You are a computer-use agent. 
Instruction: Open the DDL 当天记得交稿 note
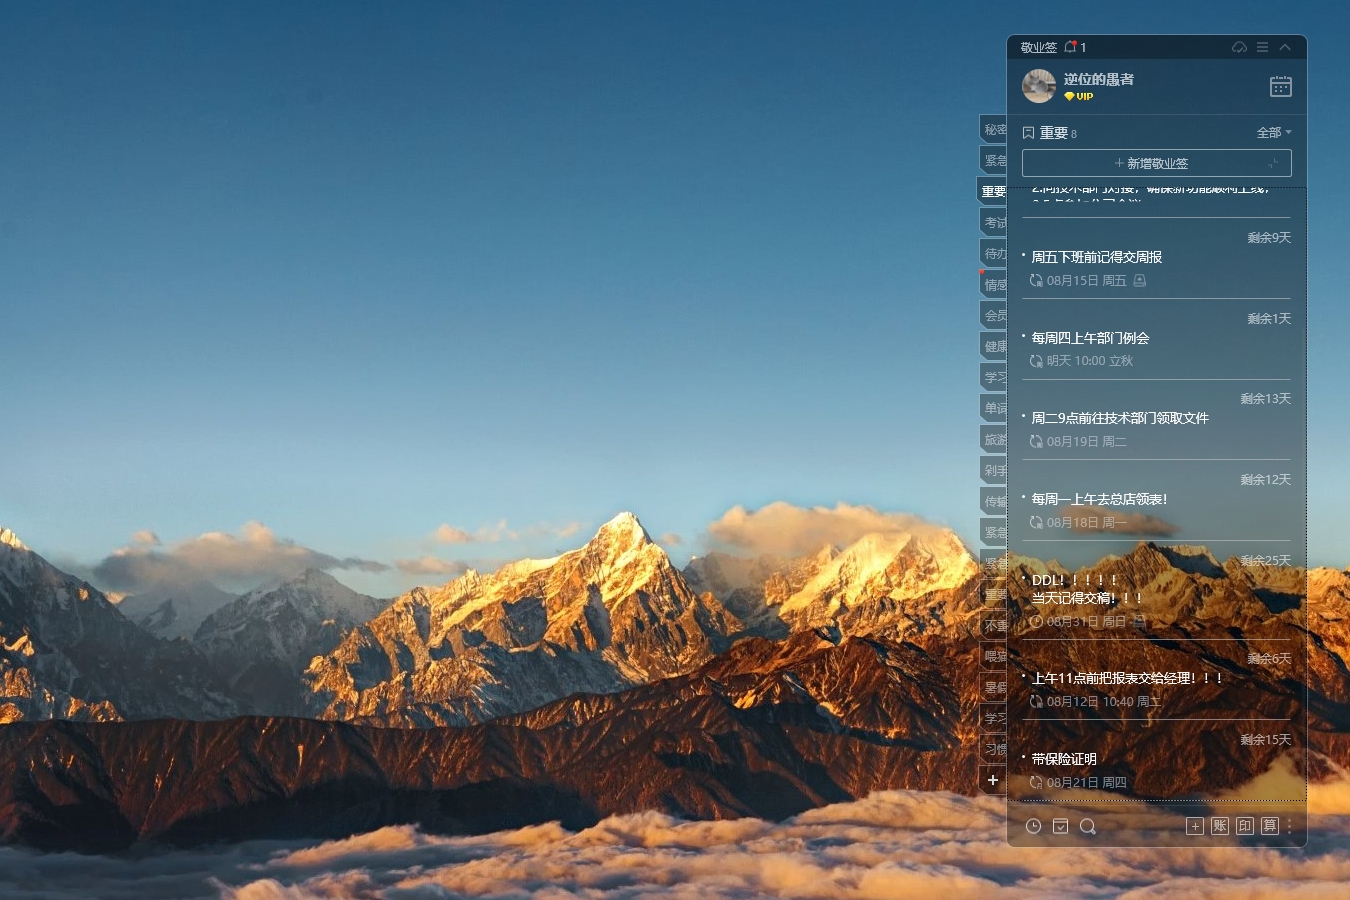(x=1087, y=589)
